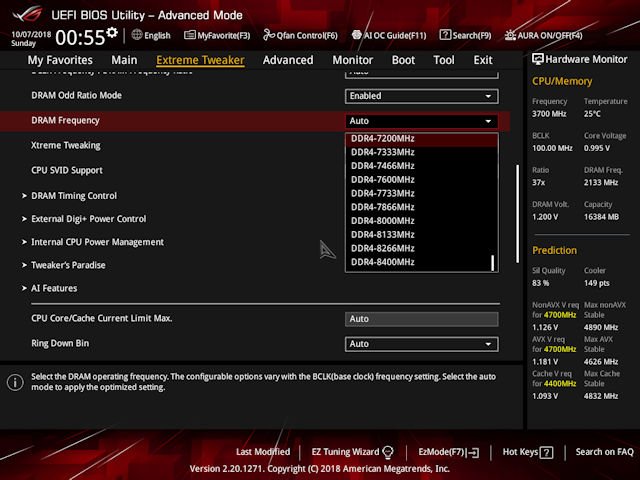Click the EZ Tuning Wizard lightbulb icon

click(388, 452)
